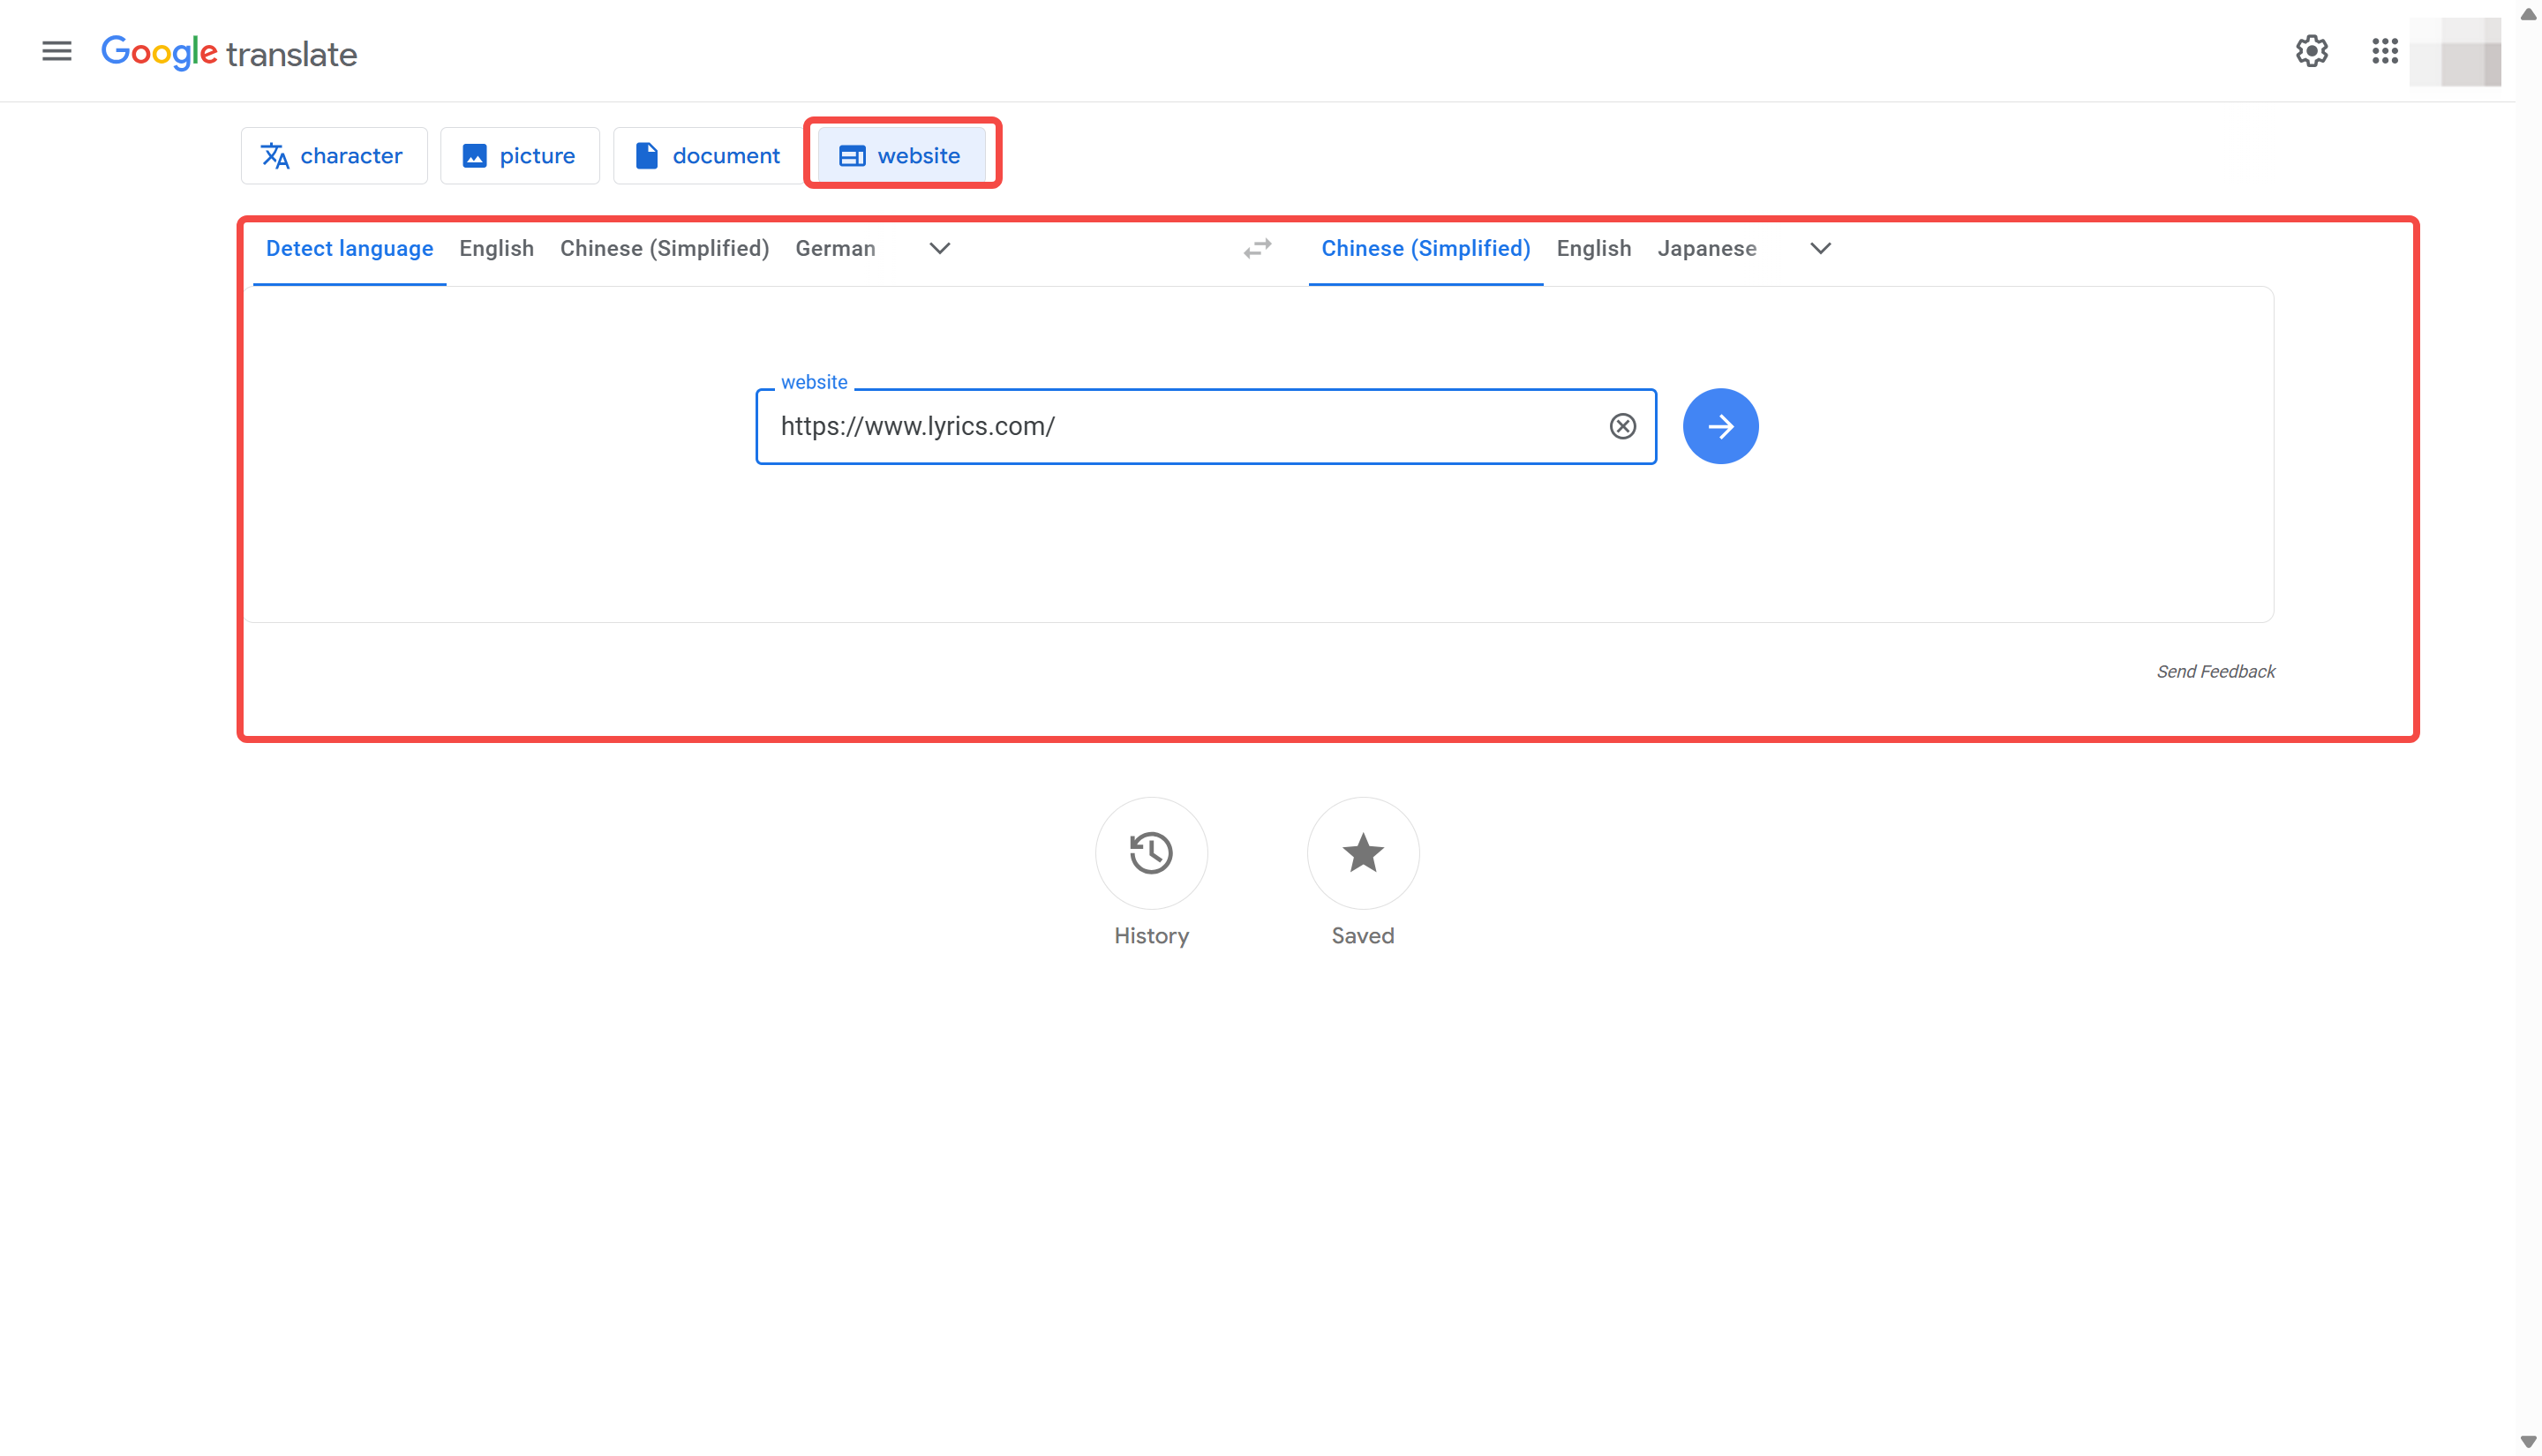The width and height of the screenshot is (2542, 1456).
Task: Open Google Translate settings via gear icon
Action: pos(2312,51)
